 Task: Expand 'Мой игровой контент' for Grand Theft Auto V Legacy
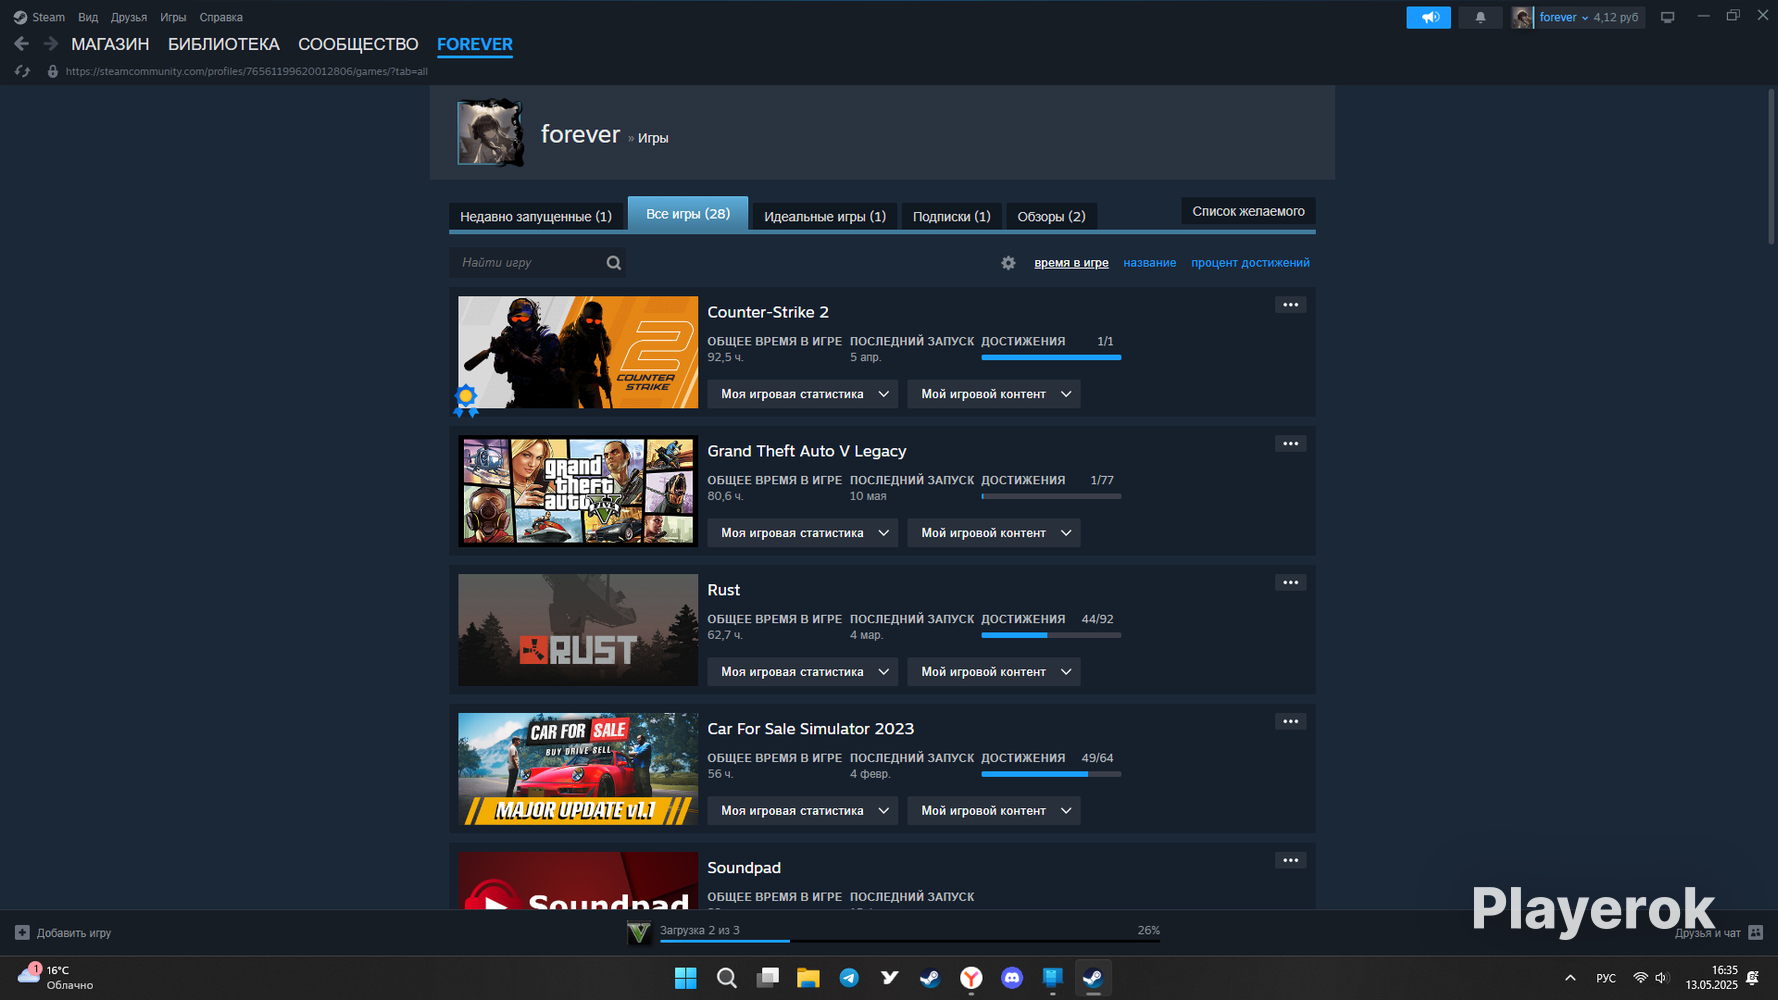(994, 533)
